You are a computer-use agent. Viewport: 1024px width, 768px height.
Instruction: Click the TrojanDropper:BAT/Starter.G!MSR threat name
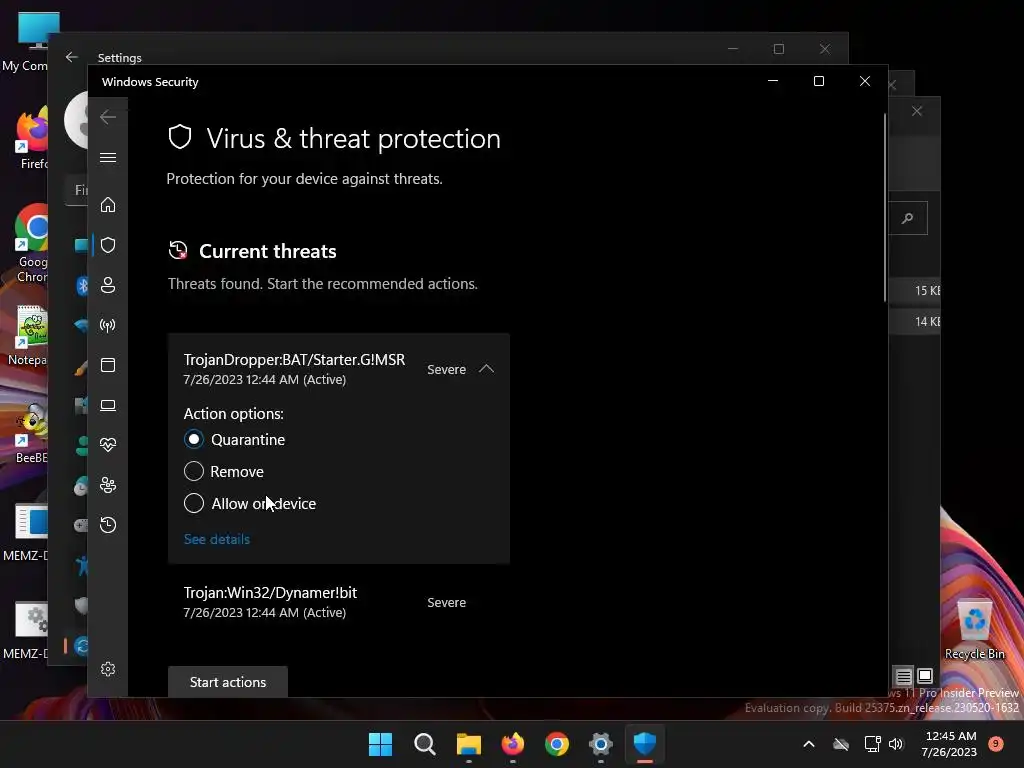[294, 360]
